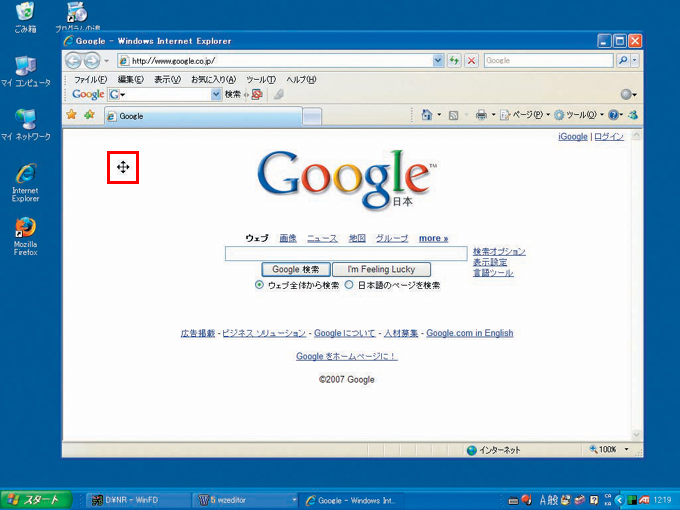Click the internet zone globe in status bar
The image size is (680, 510).
[472, 450]
